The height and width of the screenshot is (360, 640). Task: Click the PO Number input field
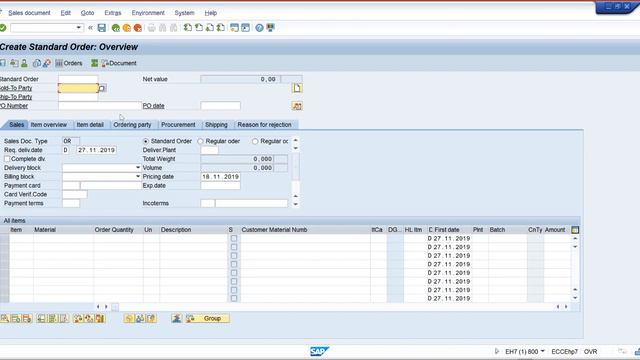100,106
